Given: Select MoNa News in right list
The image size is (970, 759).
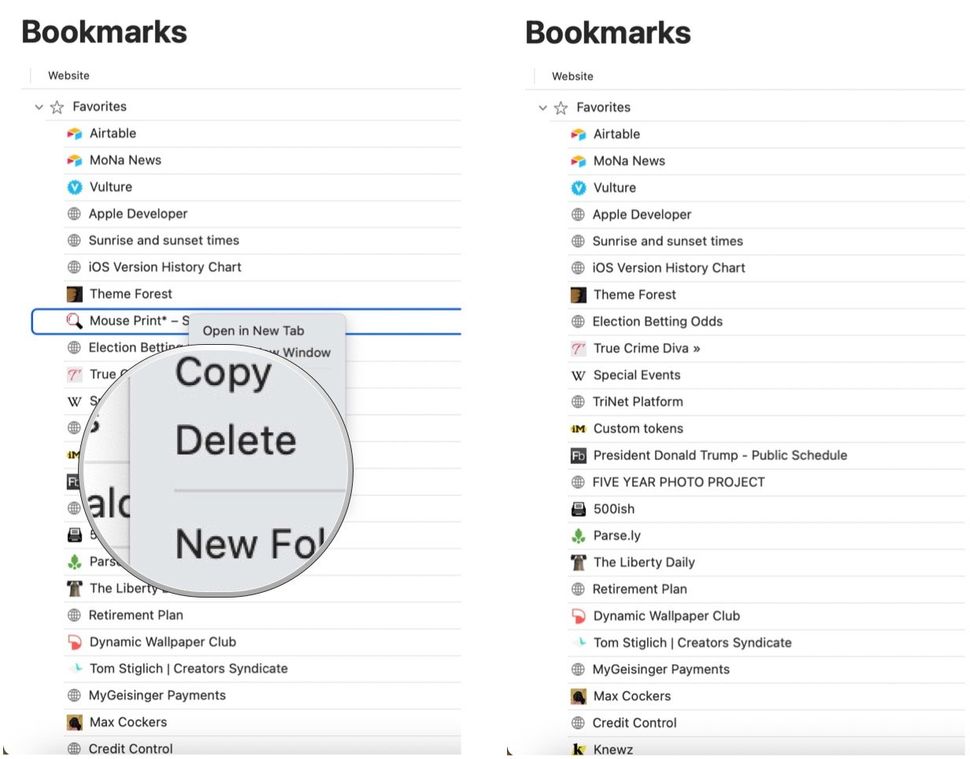Looking at the screenshot, I should (629, 161).
